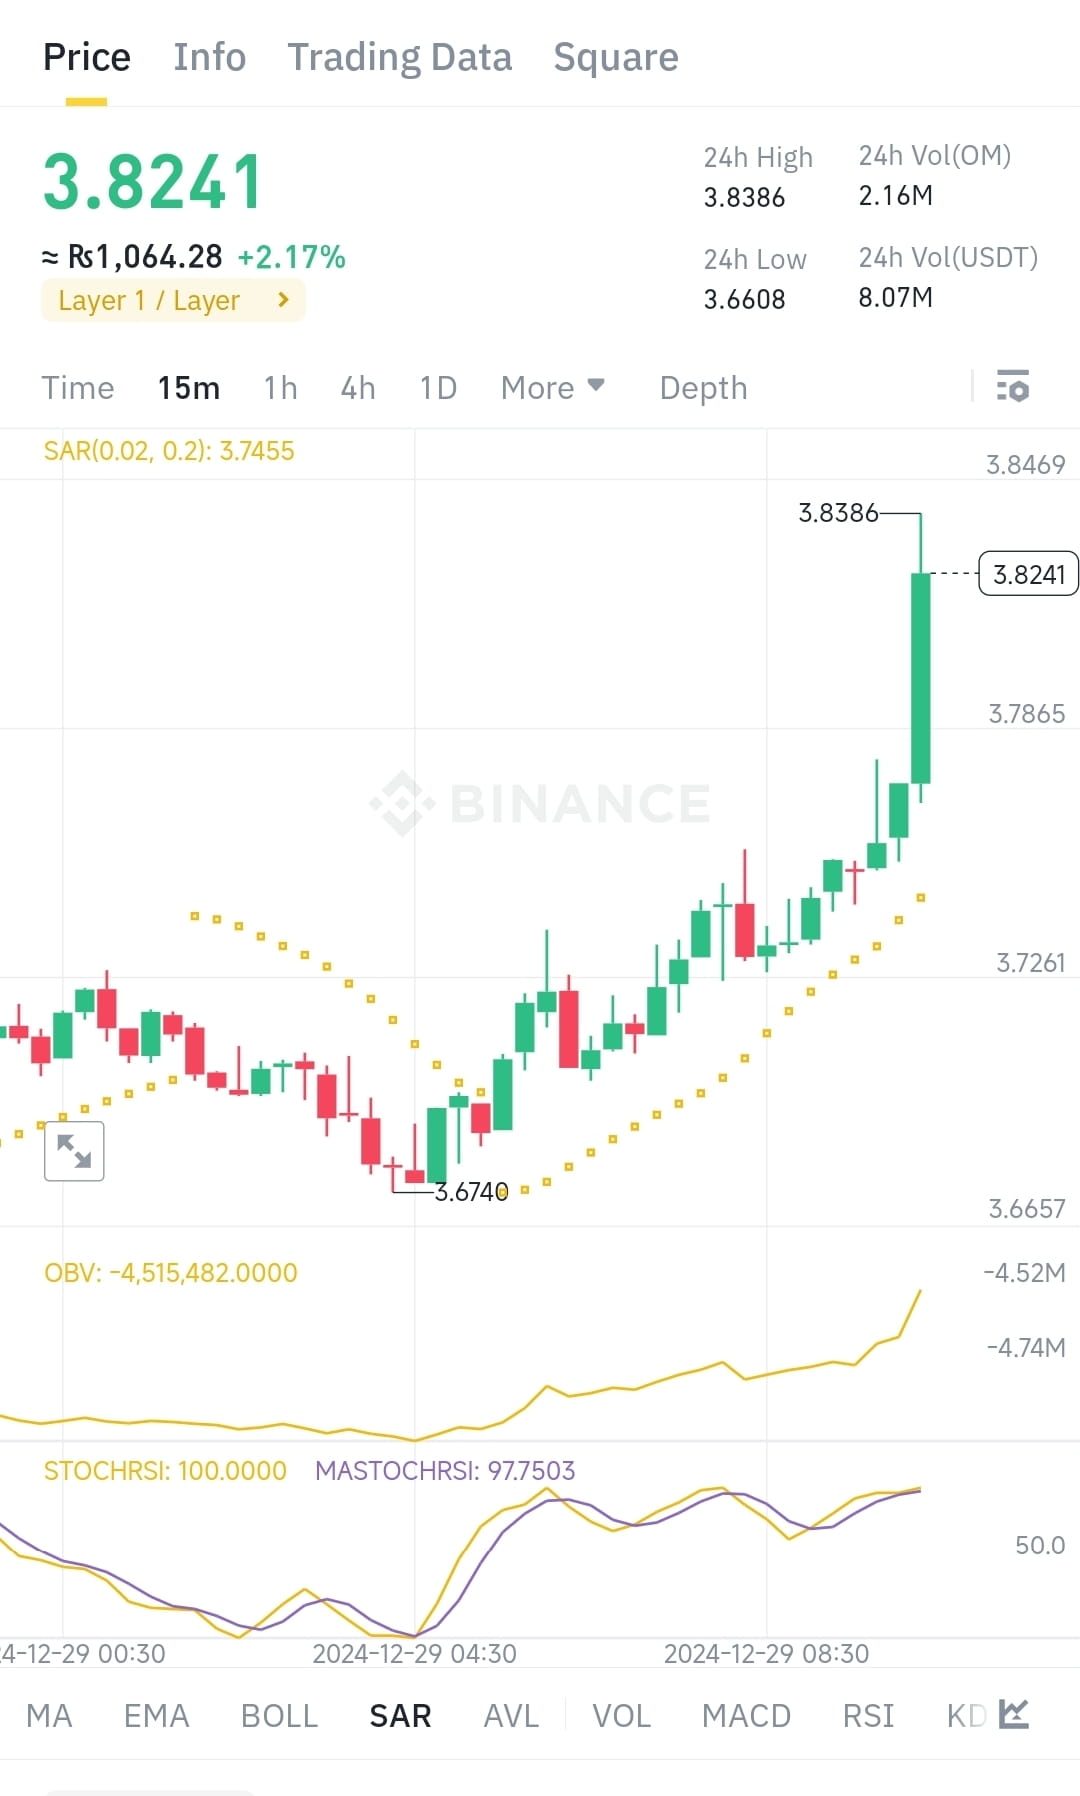This screenshot has width=1080, height=1796.
Task: Switch to the Trading Data tab
Action: point(400,57)
